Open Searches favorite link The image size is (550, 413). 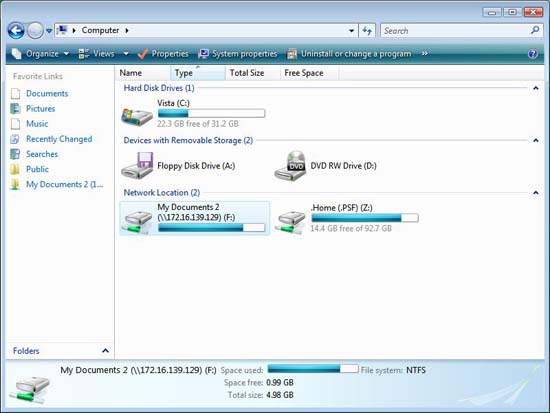tap(42, 154)
